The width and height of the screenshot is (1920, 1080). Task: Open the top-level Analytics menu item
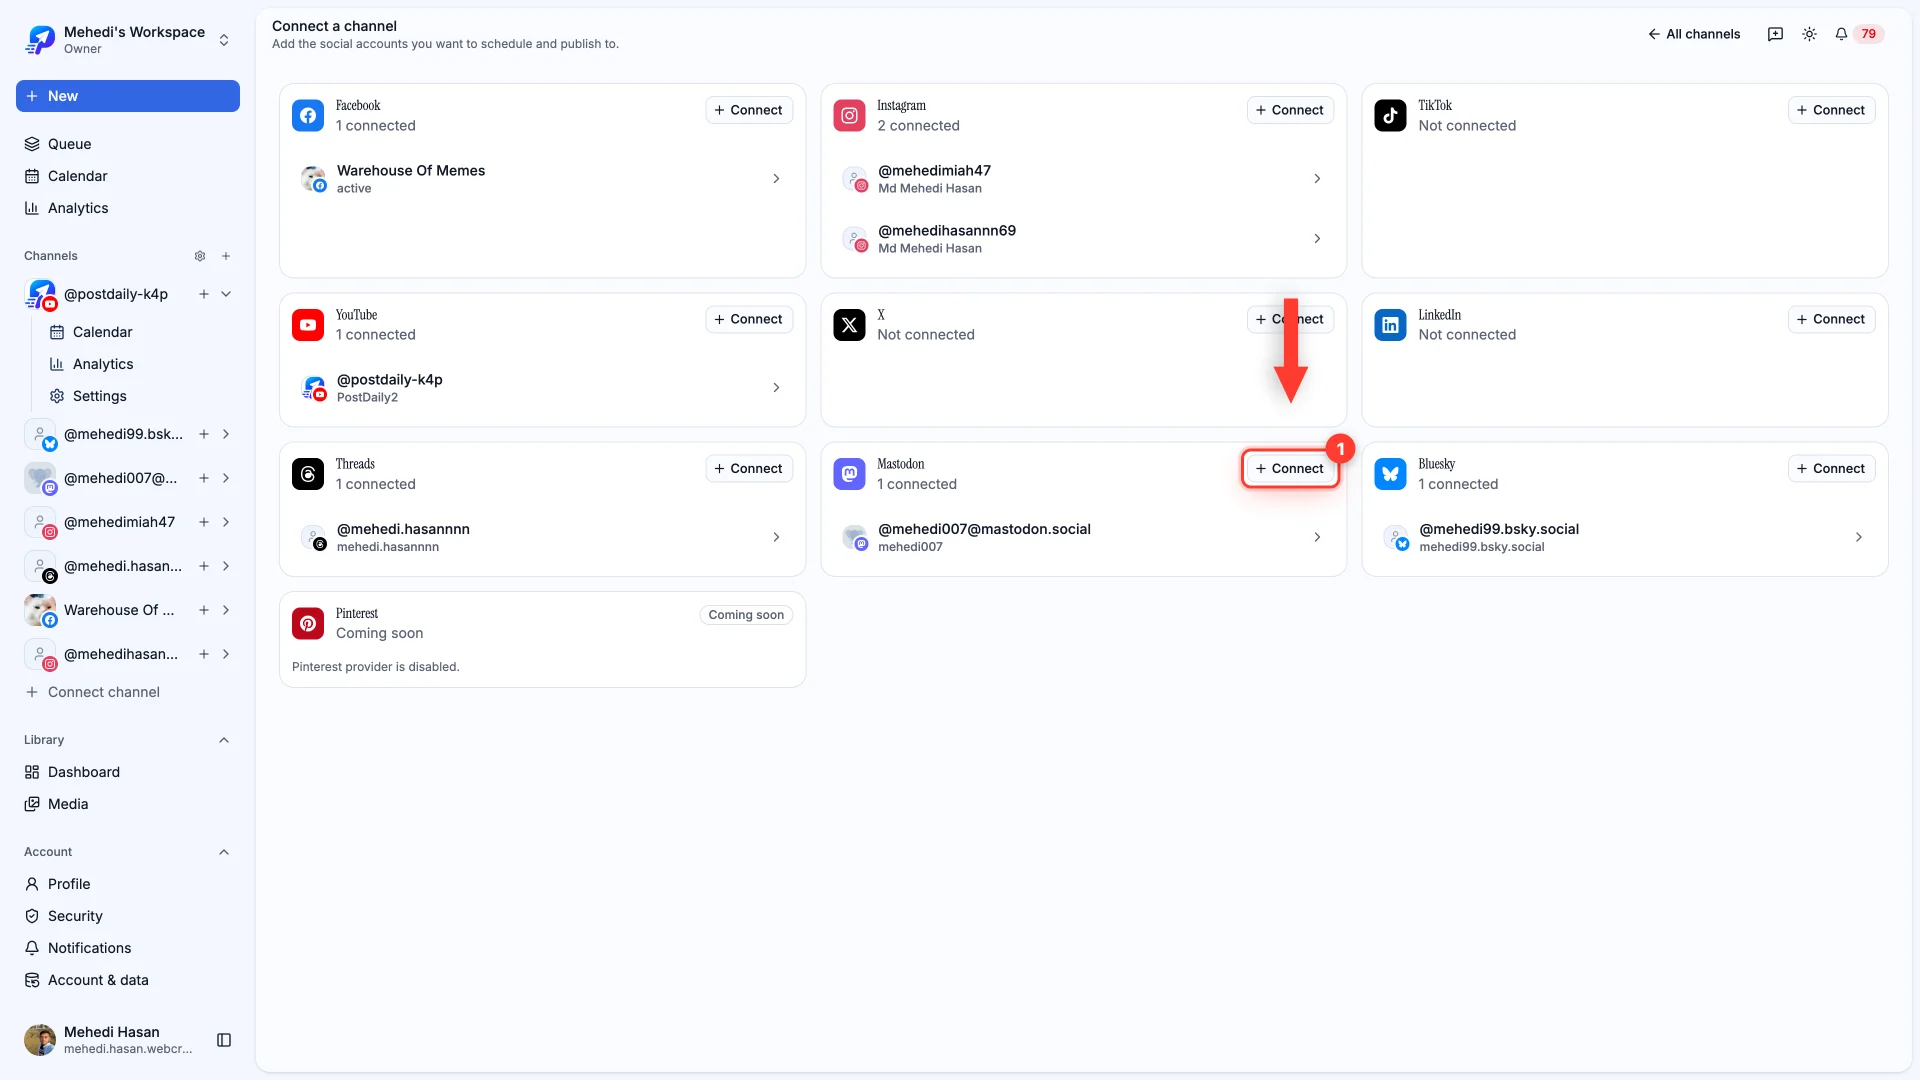click(128, 208)
